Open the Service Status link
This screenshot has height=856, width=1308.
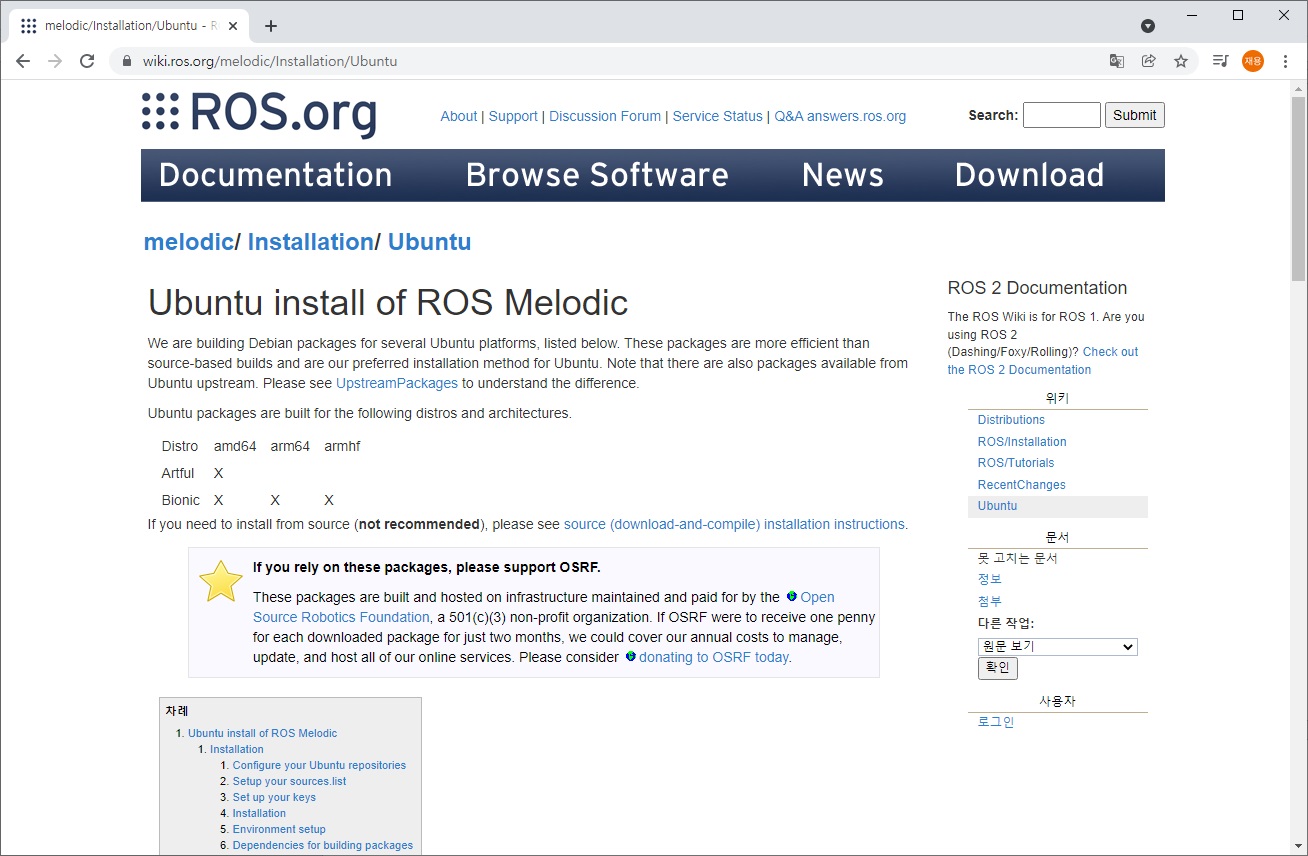[x=717, y=116]
